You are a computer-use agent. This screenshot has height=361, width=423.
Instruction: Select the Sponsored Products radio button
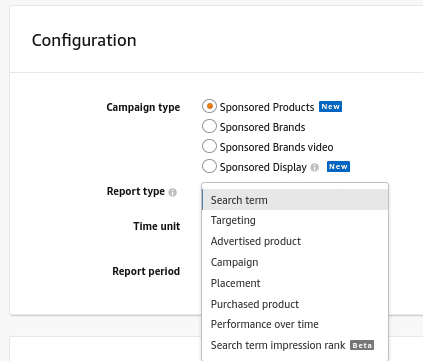209,107
